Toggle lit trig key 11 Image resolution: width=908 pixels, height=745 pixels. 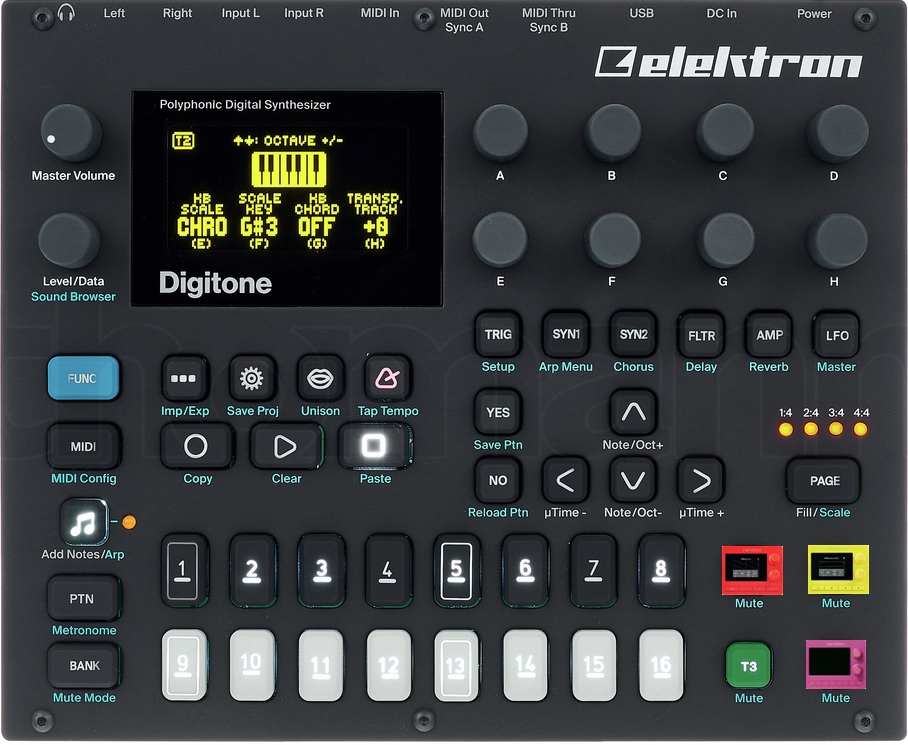pos(320,665)
